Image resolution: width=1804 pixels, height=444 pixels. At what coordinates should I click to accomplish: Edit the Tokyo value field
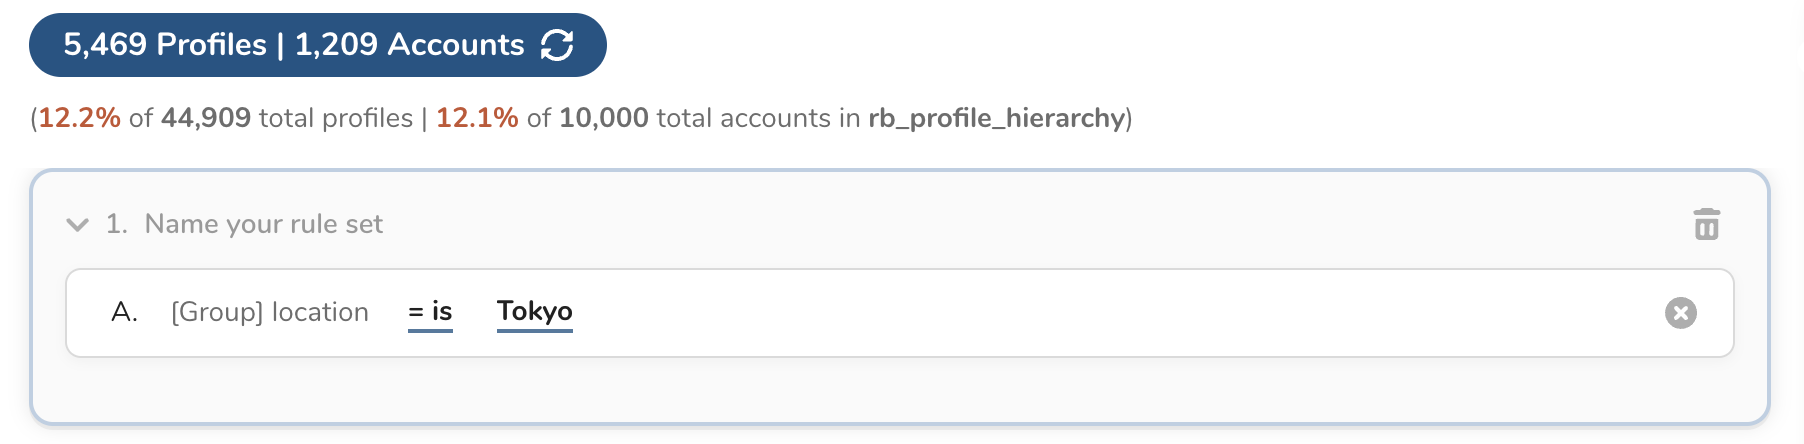pos(534,312)
